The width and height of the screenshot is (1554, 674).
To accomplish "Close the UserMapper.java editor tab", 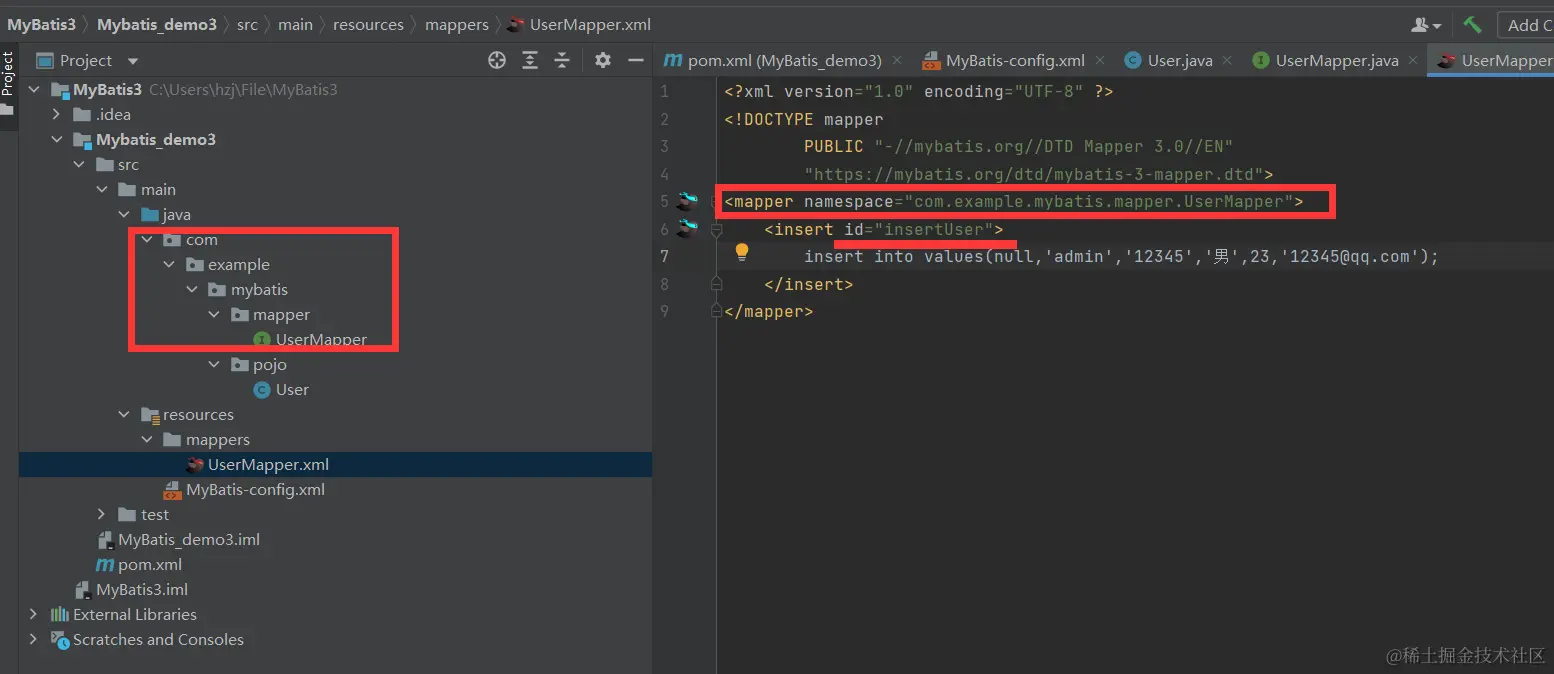I will pyautogui.click(x=1413, y=60).
